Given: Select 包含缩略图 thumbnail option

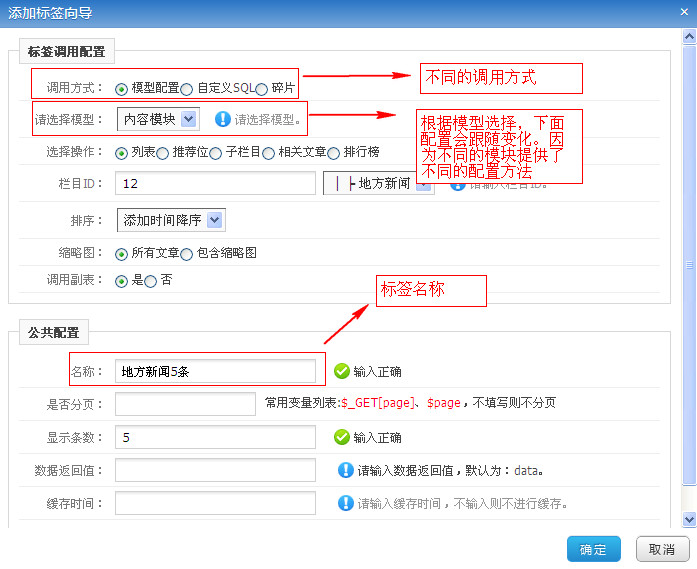Looking at the screenshot, I should 187,254.
